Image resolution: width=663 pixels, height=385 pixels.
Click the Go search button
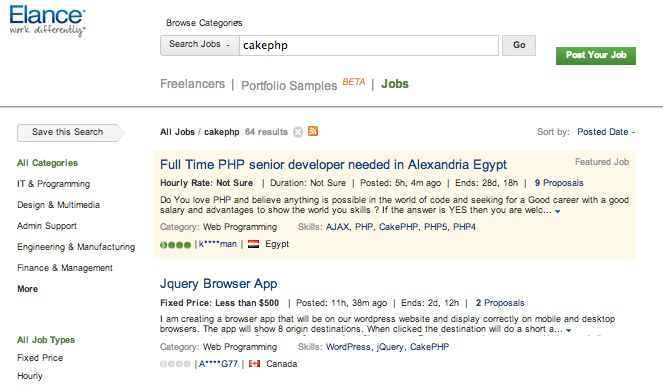pyautogui.click(x=519, y=45)
